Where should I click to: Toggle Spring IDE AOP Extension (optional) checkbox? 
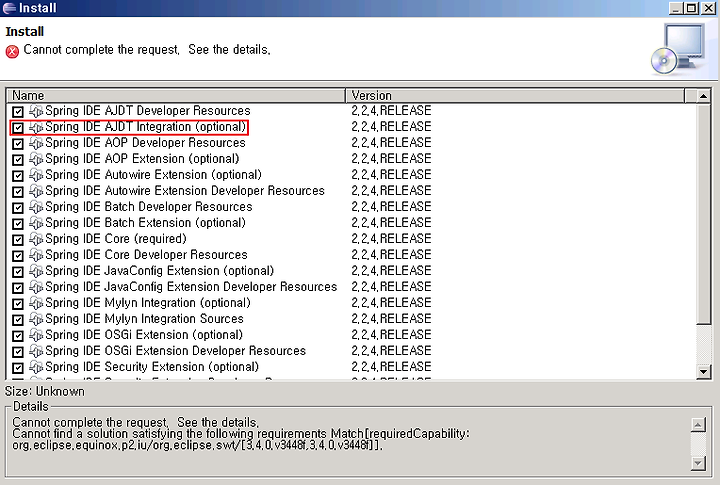tap(18, 160)
